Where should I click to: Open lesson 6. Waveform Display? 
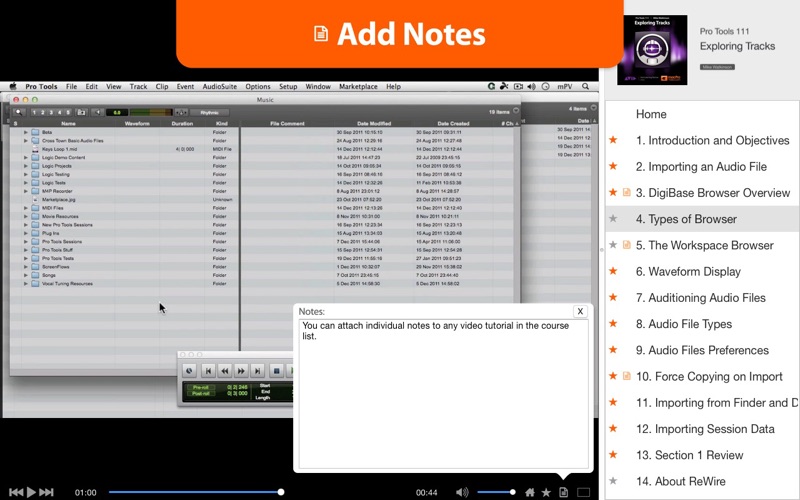tap(688, 271)
